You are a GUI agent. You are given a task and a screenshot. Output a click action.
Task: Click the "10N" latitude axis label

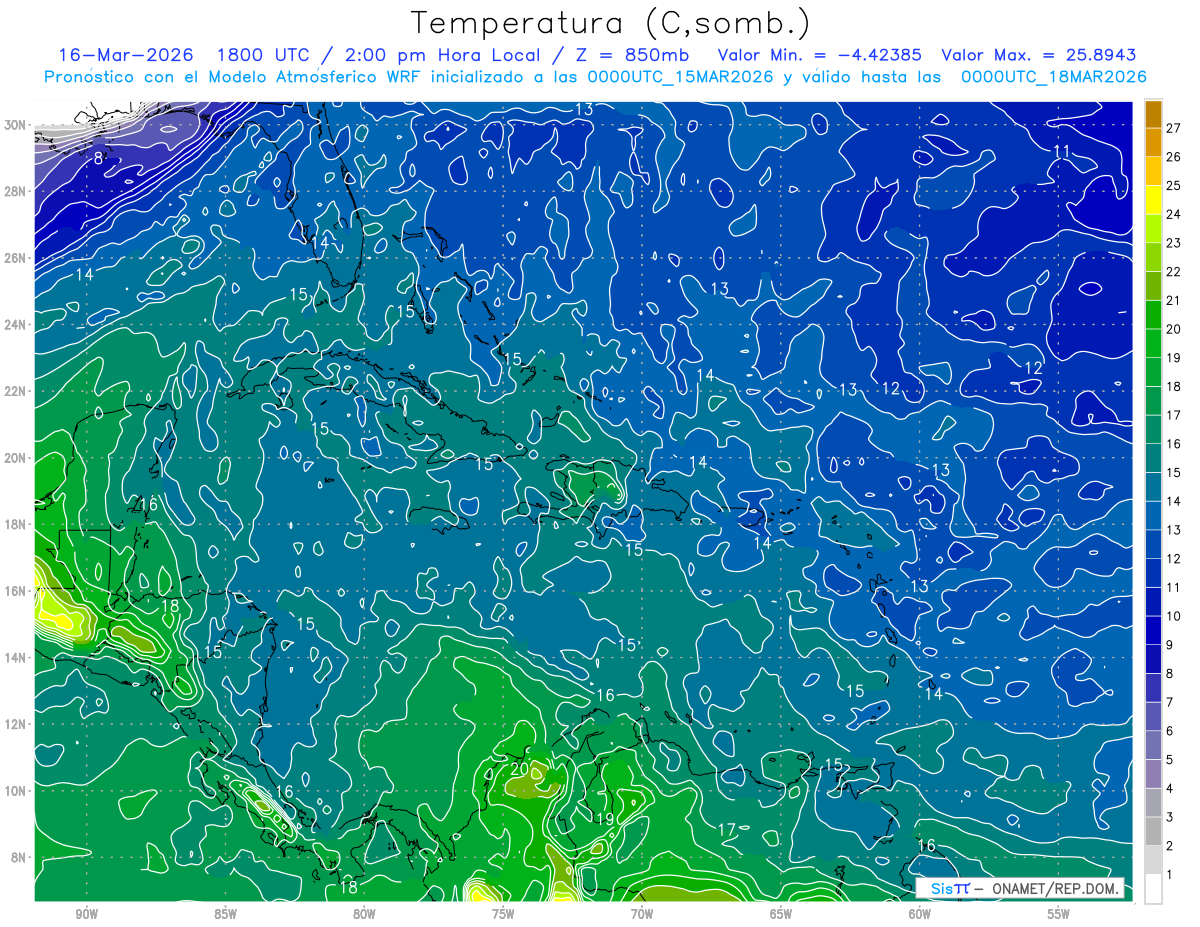point(16,790)
